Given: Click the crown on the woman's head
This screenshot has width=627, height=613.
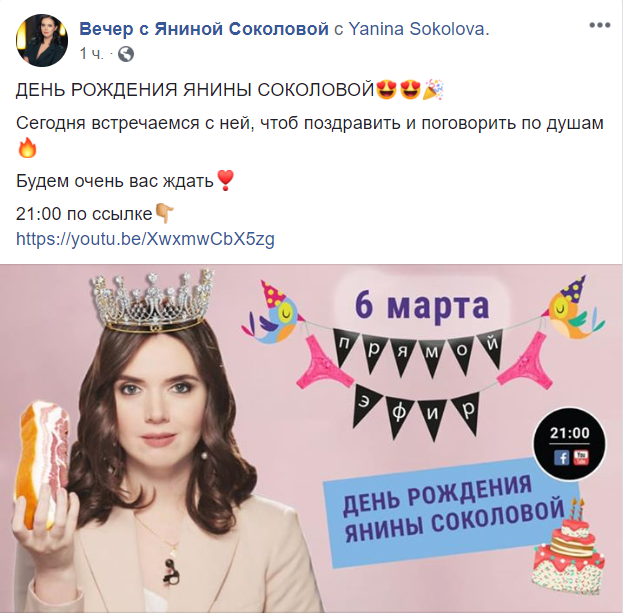Looking at the screenshot, I should (x=152, y=301).
